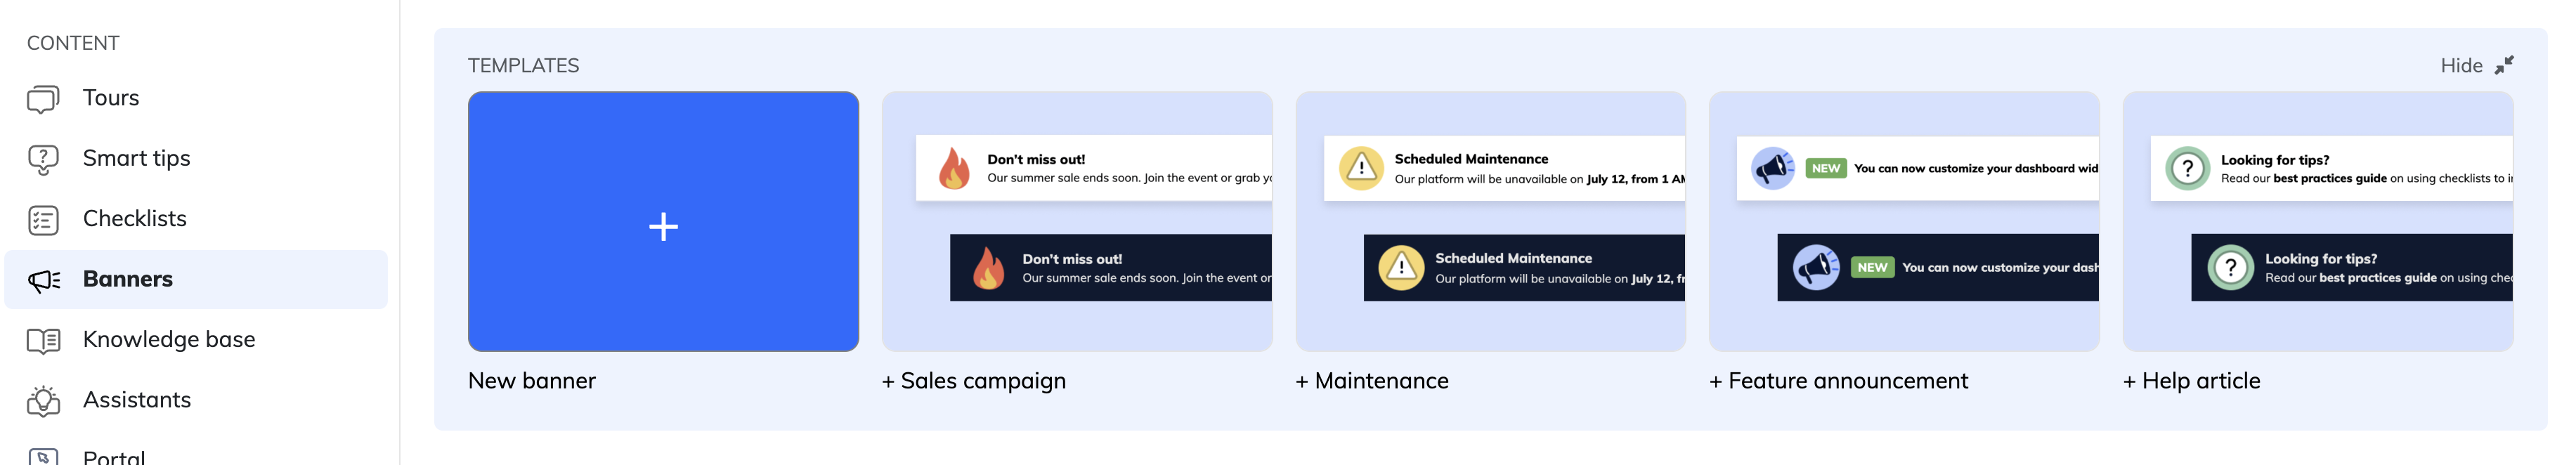Click the Checklists list icon

[x=43, y=220]
